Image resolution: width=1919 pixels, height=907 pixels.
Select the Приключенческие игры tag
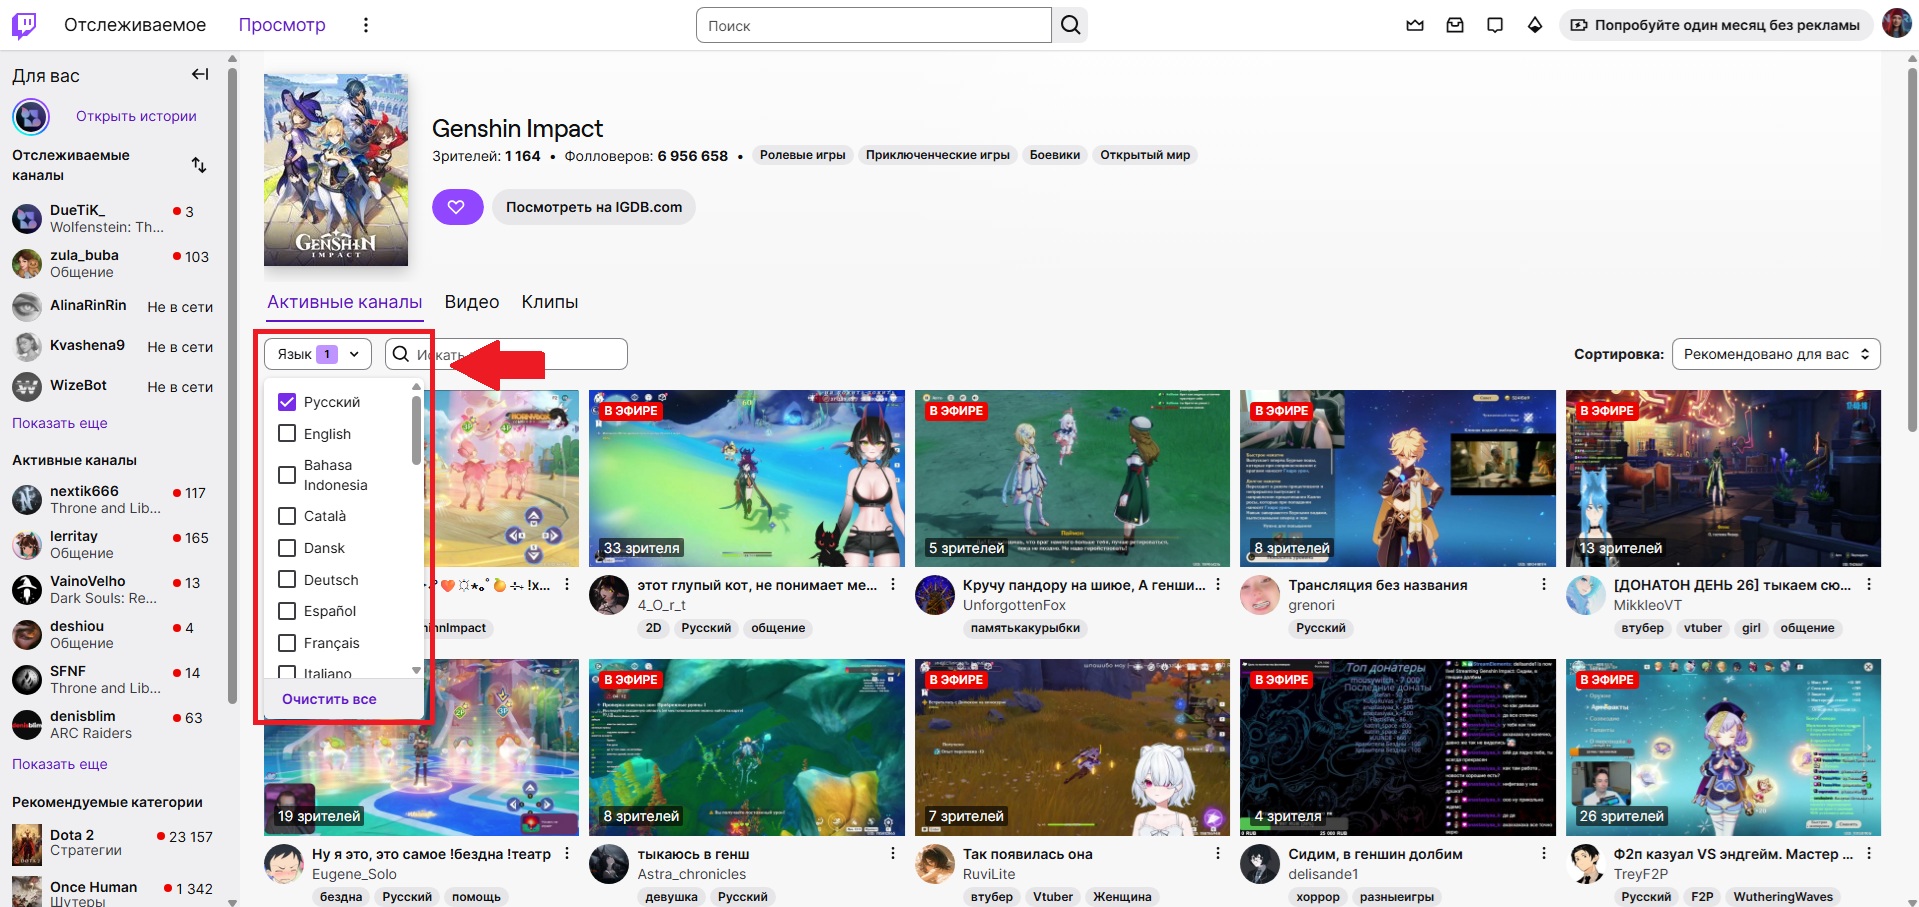pyautogui.click(x=938, y=155)
